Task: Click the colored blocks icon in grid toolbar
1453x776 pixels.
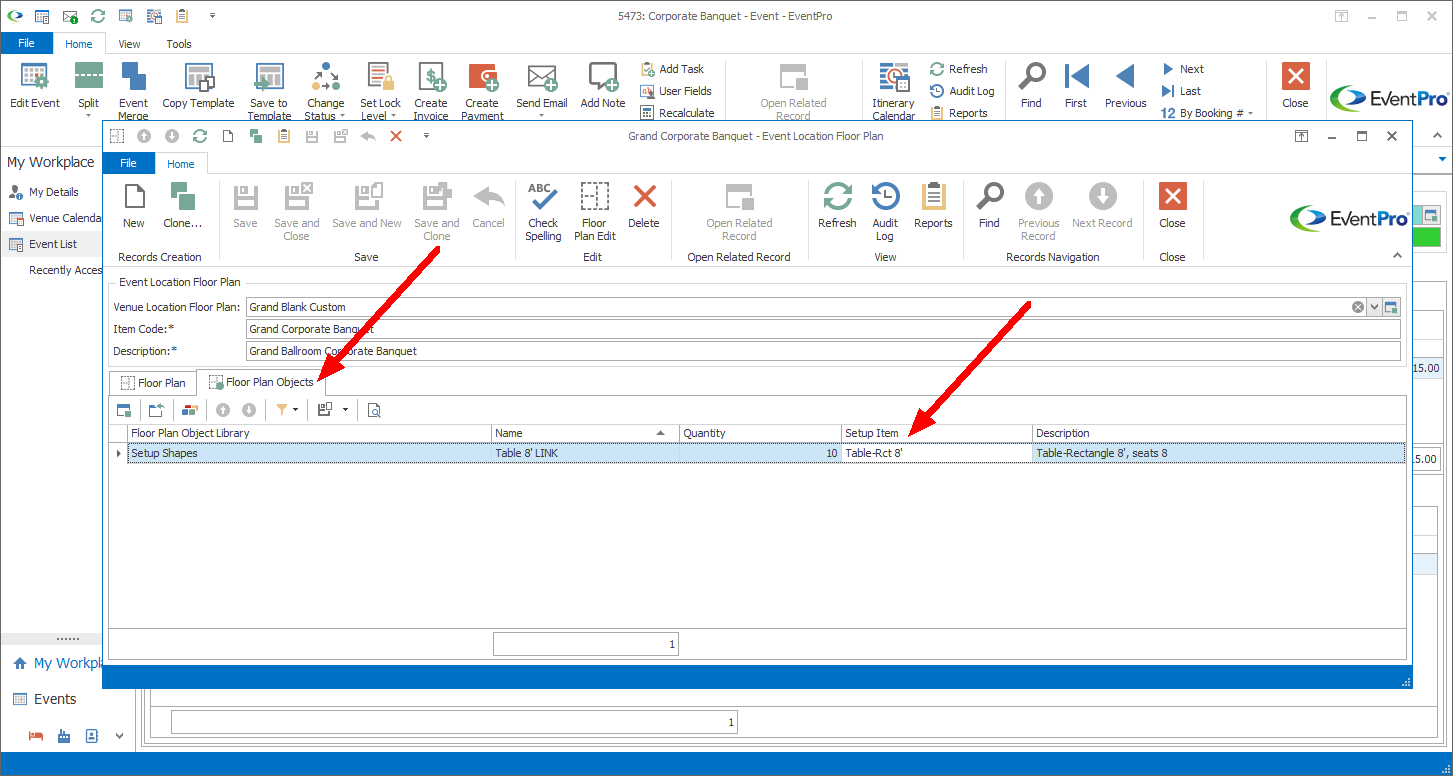Action: point(190,410)
